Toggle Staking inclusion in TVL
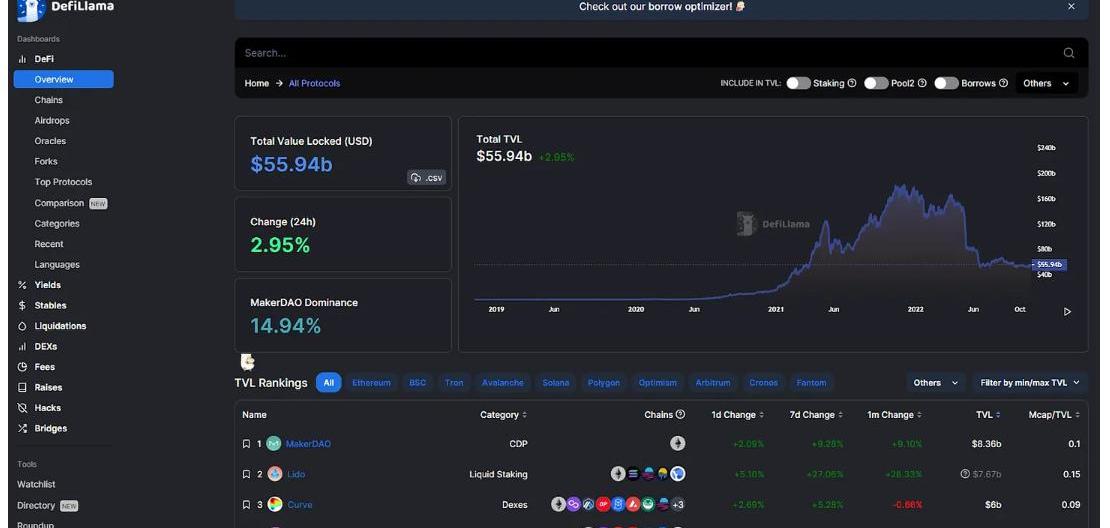Image resolution: width=1110 pixels, height=528 pixels. [797, 83]
